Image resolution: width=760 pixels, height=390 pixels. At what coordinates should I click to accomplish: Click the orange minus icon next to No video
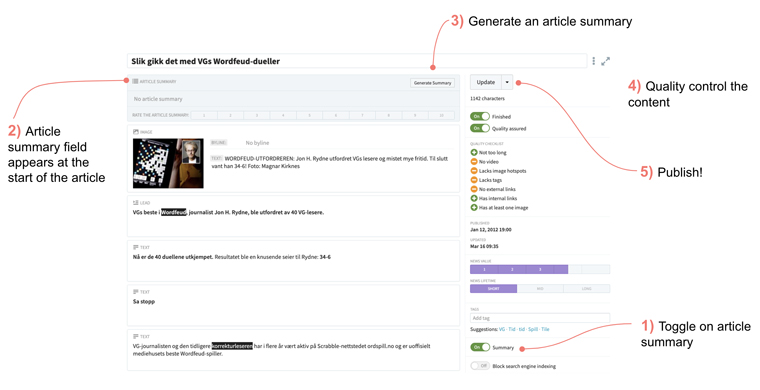click(x=474, y=161)
